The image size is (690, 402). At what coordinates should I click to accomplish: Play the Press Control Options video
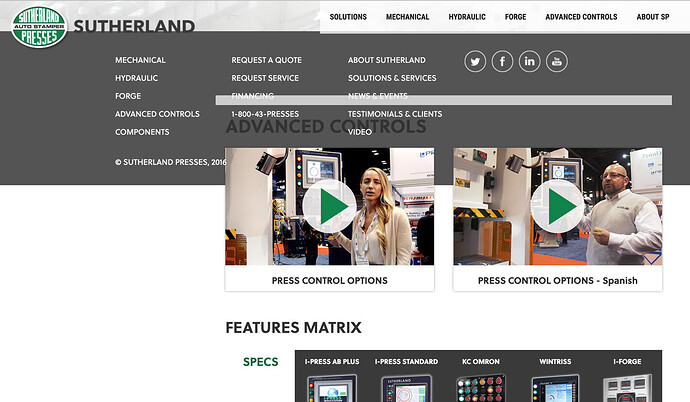(x=329, y=206)
